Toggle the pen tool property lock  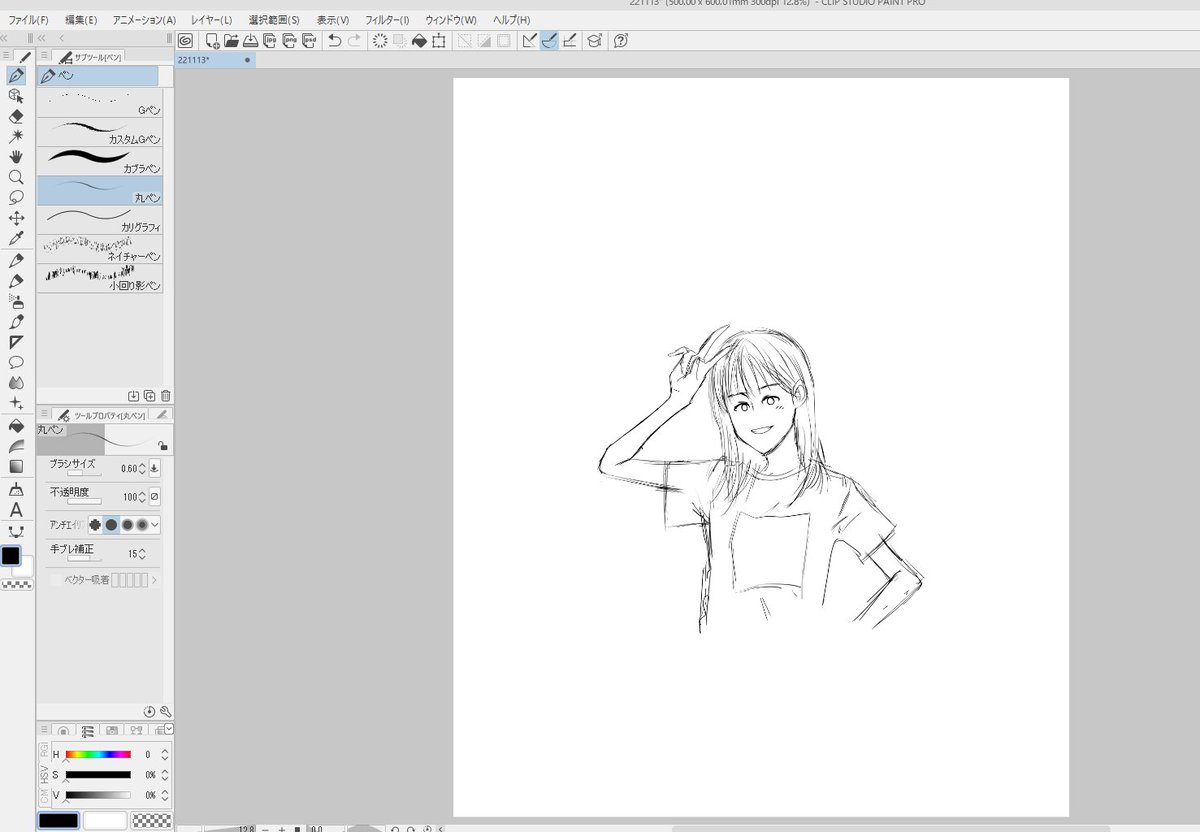pyautogui.click(x=162, y=446)
